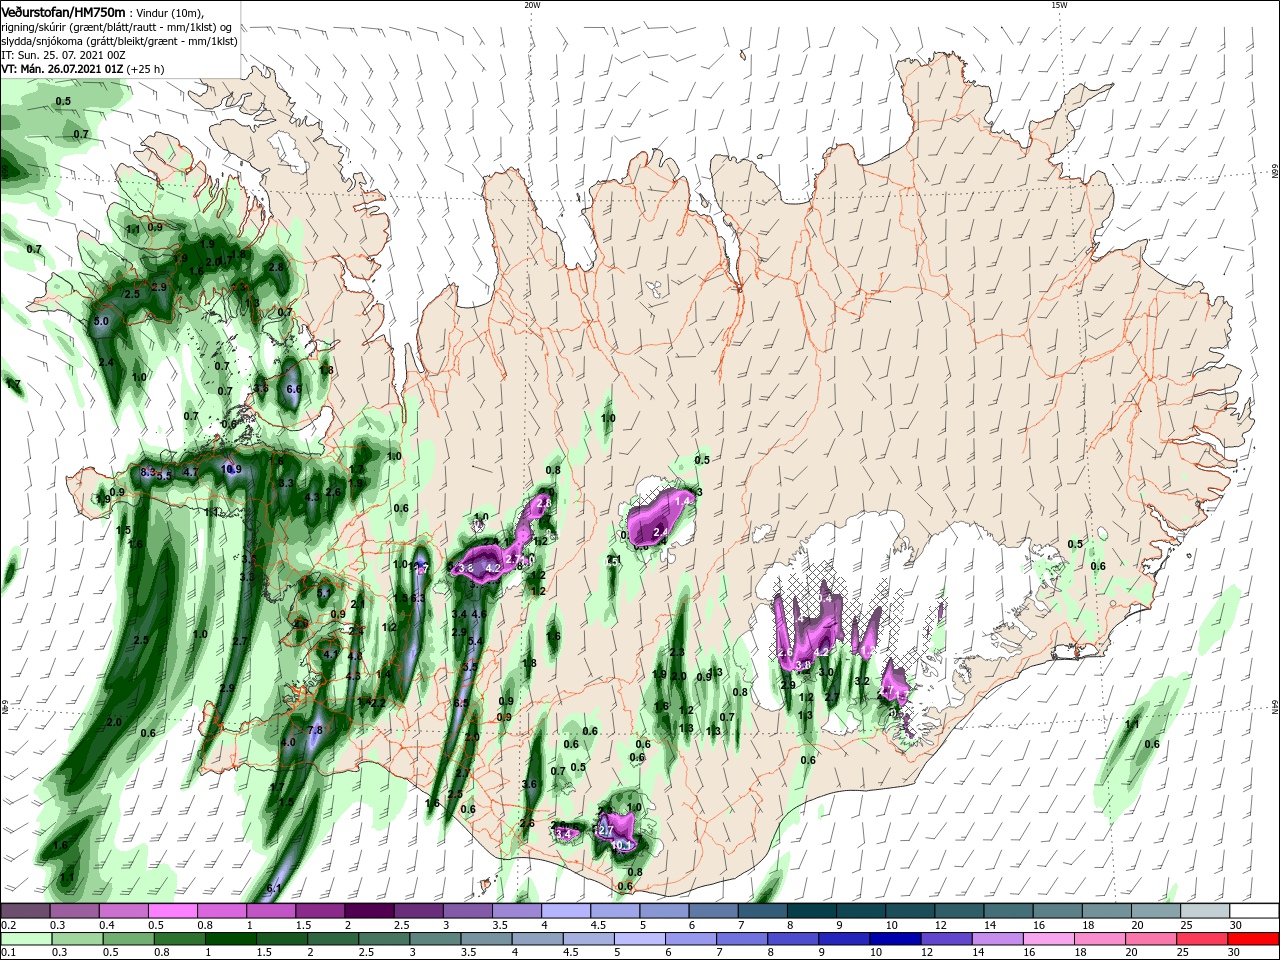Click the lower-legend swatch between 1 and 1.5
1280x960 pixels.
point(231,939)
